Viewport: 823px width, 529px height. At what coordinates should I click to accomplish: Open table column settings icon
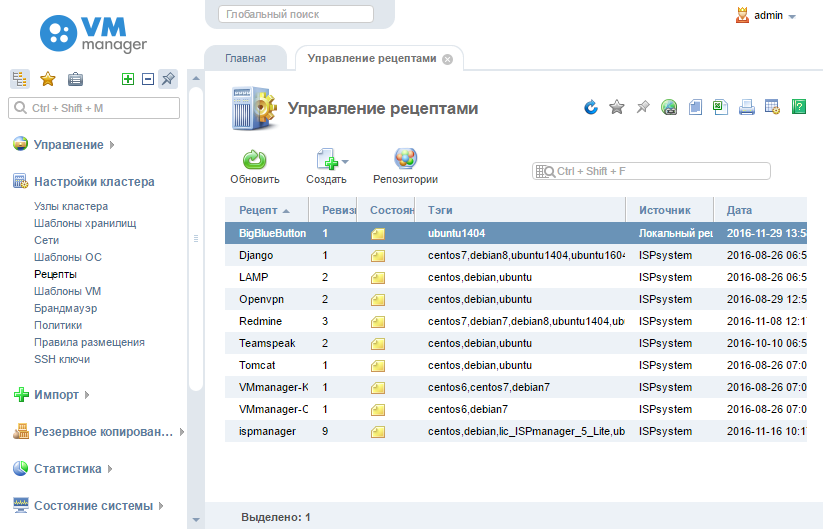[x=773, y=108]
